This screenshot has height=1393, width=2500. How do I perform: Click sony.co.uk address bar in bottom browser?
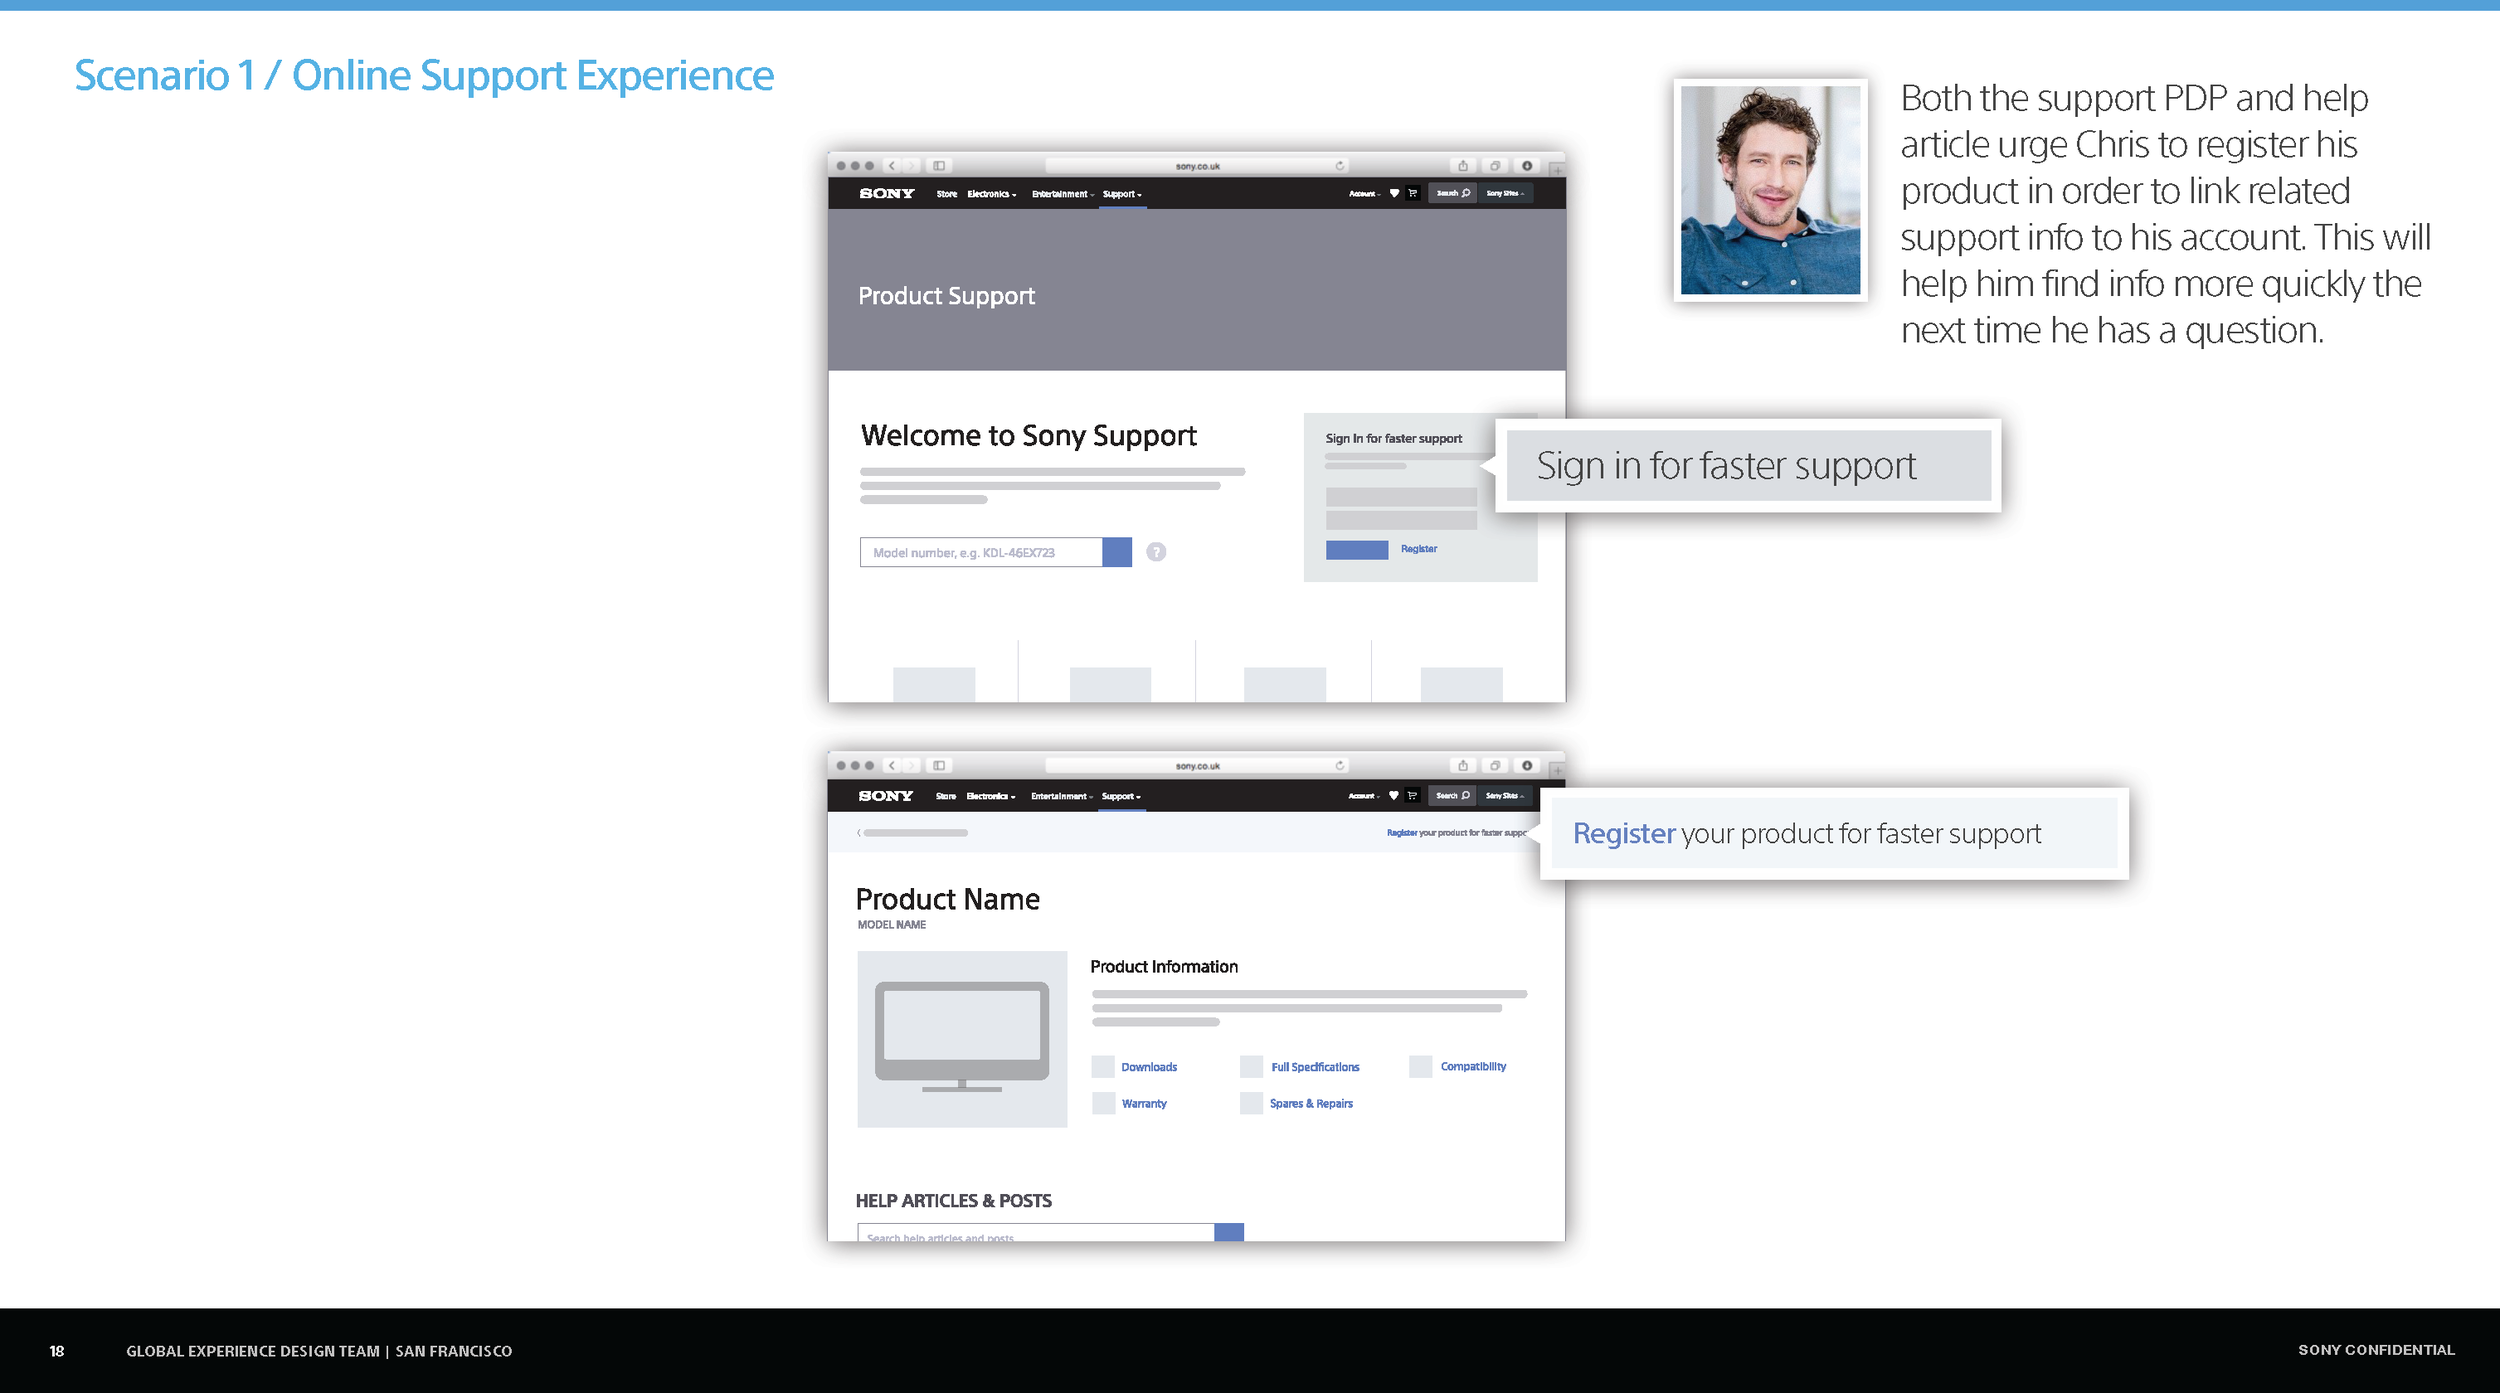point(1197,766)
